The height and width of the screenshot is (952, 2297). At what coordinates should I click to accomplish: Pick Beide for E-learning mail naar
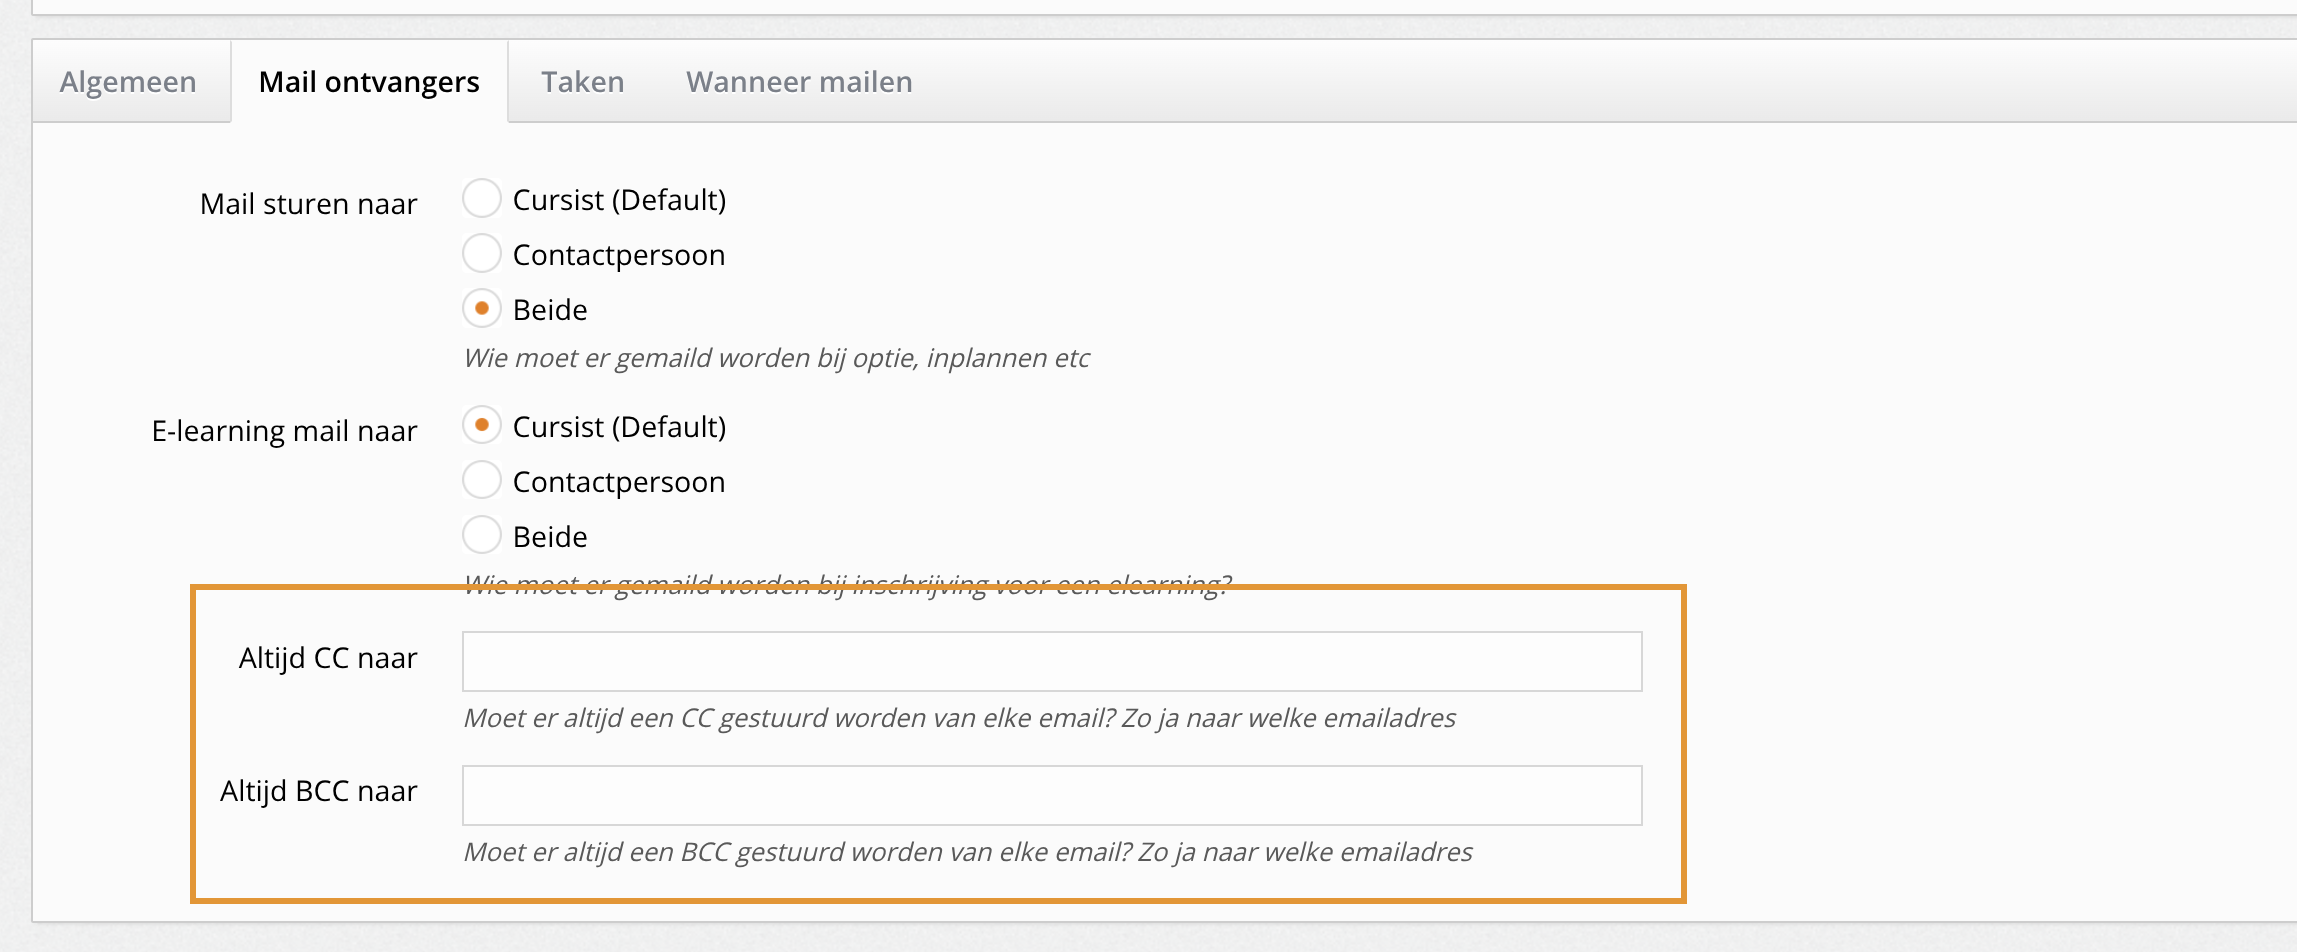pyautogui.click(x=482, y=536)
